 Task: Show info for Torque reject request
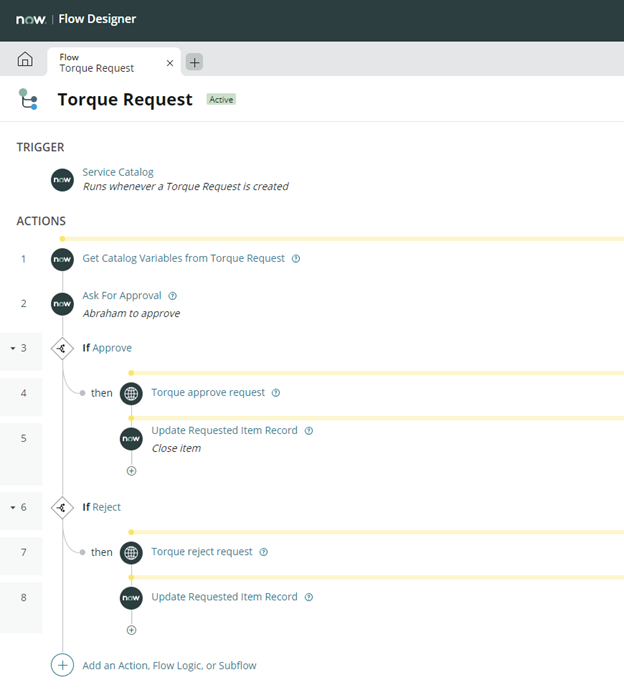pyautogui.click(x=264, y=552)
